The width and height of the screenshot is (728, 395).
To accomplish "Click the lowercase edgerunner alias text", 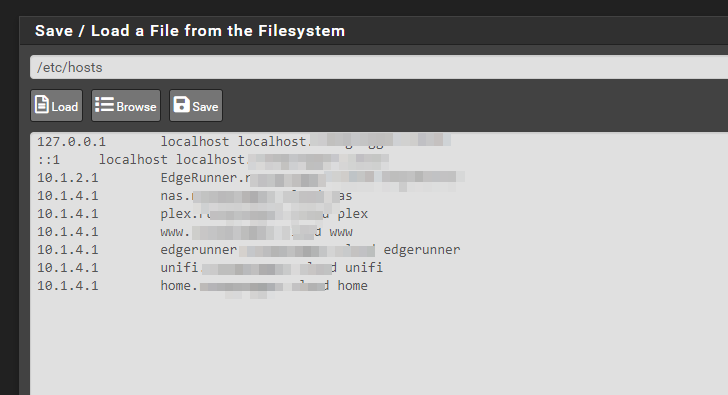I will (422, 250).
